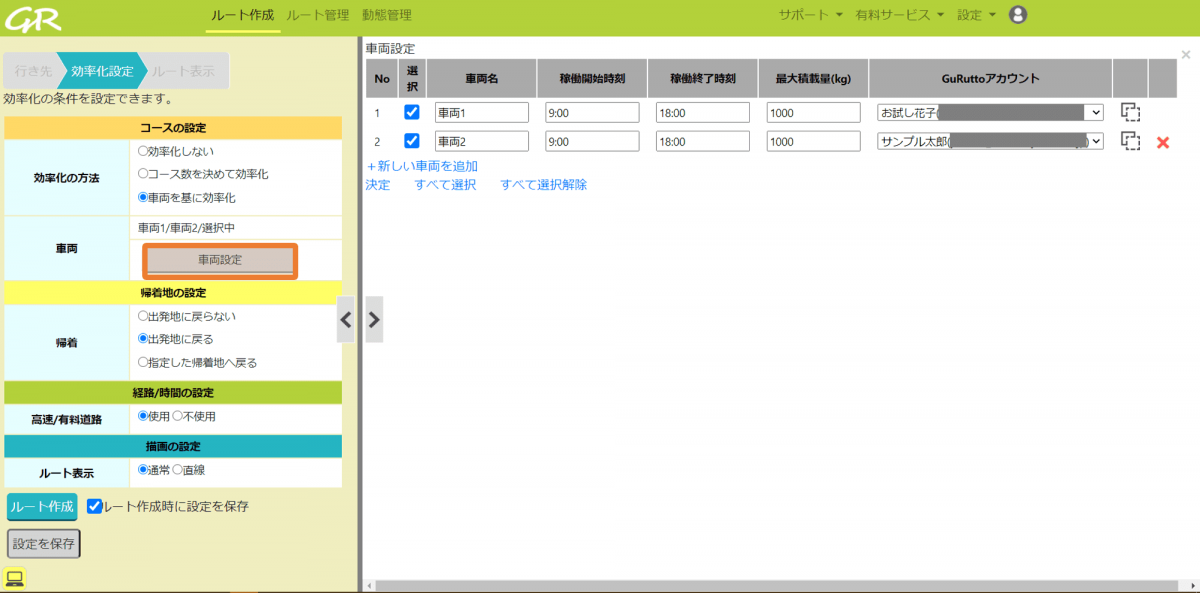Collapse panel with left chevron arrow
Screen dimensions: 1200x593
(x=346, y=320)
